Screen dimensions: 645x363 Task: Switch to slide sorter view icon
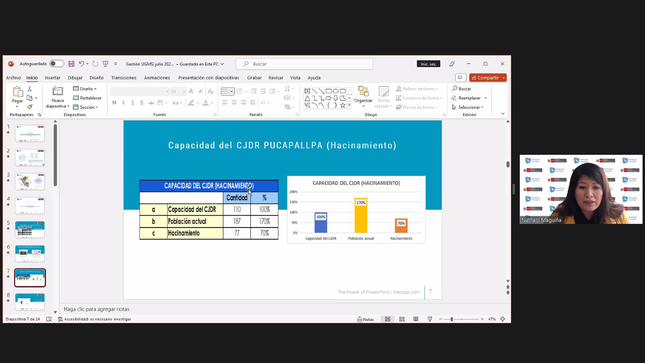coord(402,319)
